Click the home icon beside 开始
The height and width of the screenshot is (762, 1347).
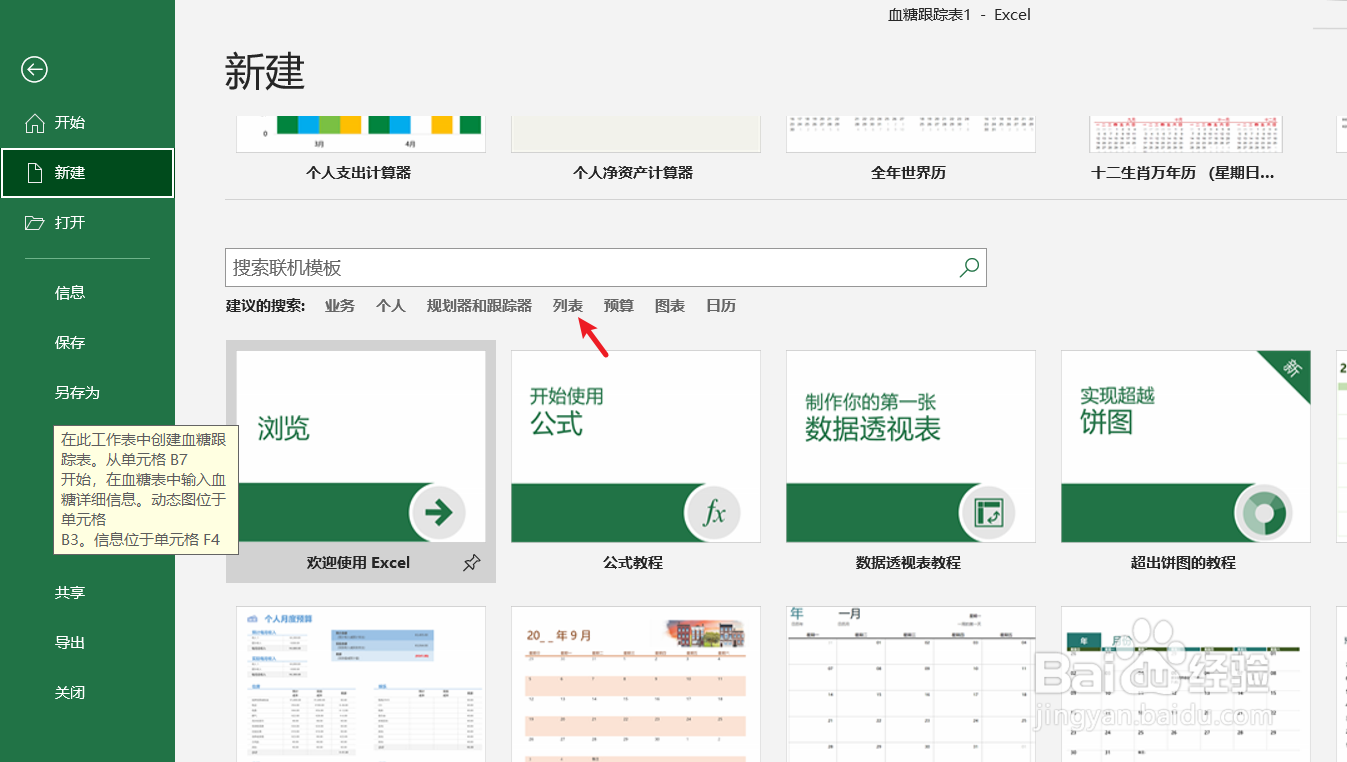(x=35, y=123)
